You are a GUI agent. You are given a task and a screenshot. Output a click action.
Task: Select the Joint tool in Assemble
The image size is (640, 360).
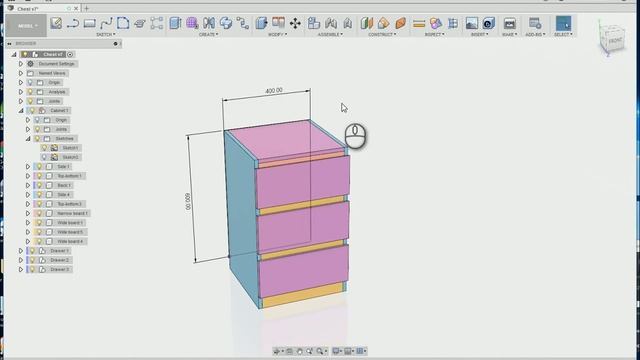click(331, 23)
